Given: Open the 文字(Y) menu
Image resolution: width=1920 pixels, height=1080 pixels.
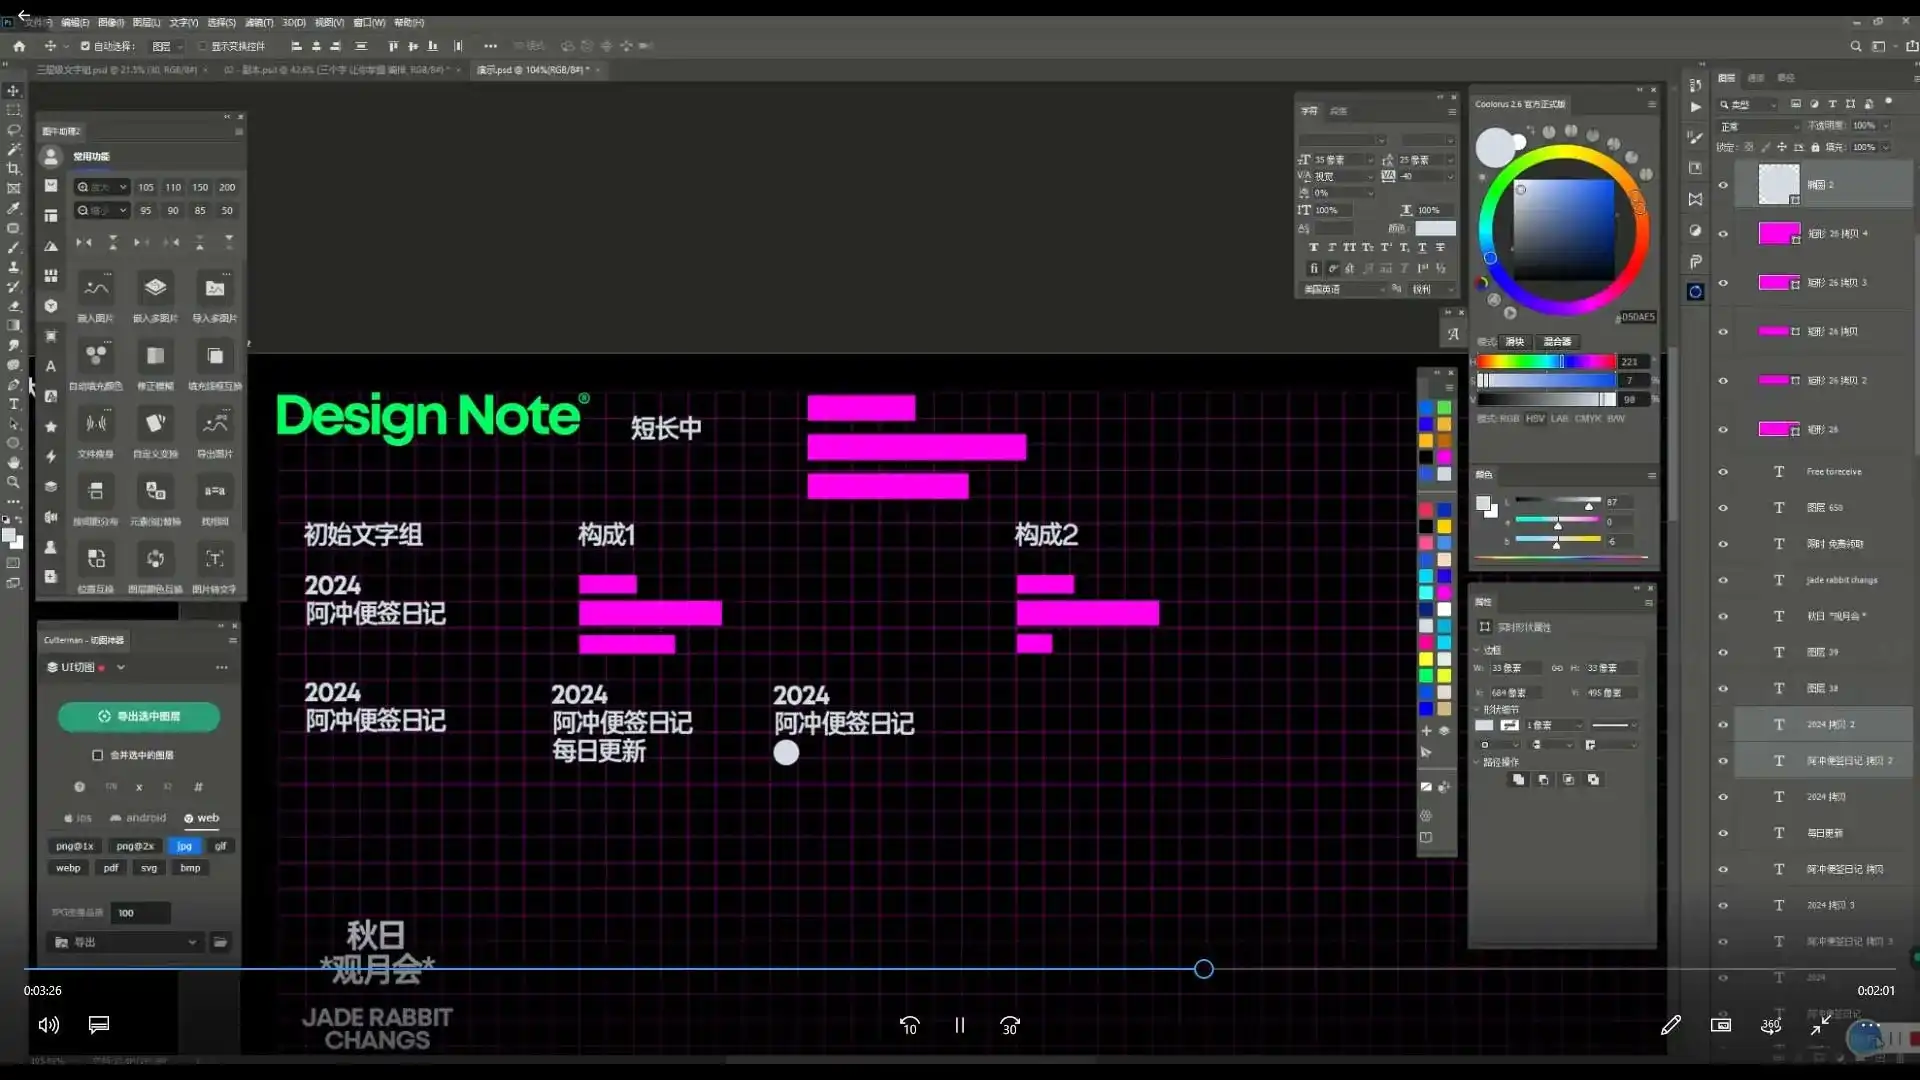Looking at the screenshot, I should coord(183,22).
